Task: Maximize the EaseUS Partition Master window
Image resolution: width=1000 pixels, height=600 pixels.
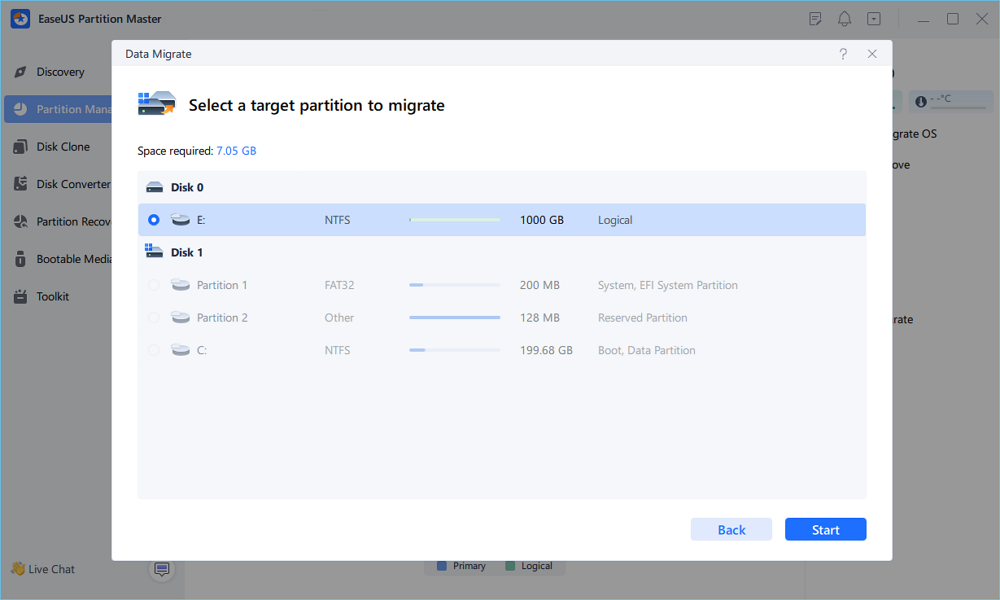Action: [952, 19]
